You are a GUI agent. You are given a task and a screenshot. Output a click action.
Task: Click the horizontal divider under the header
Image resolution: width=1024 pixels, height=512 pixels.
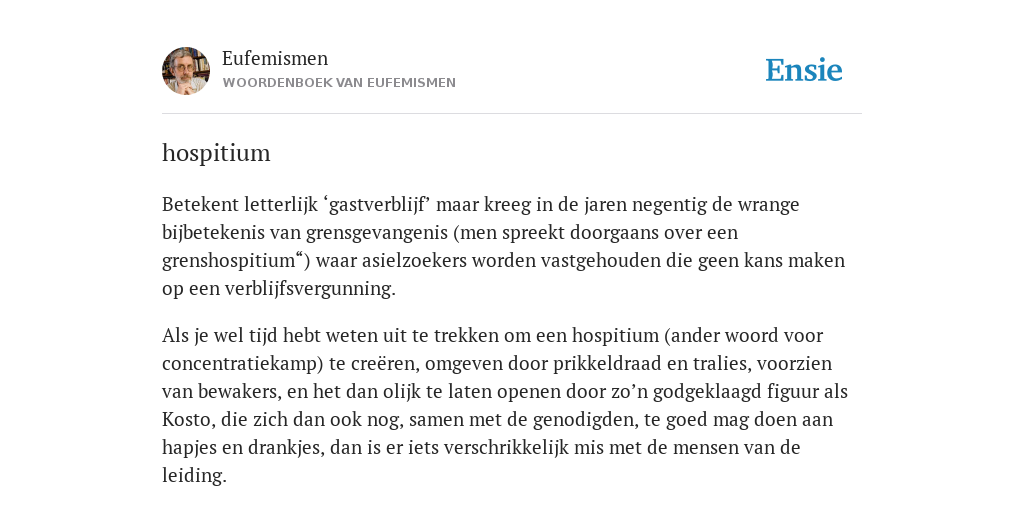pyautogui.click(x=512, y=114)
